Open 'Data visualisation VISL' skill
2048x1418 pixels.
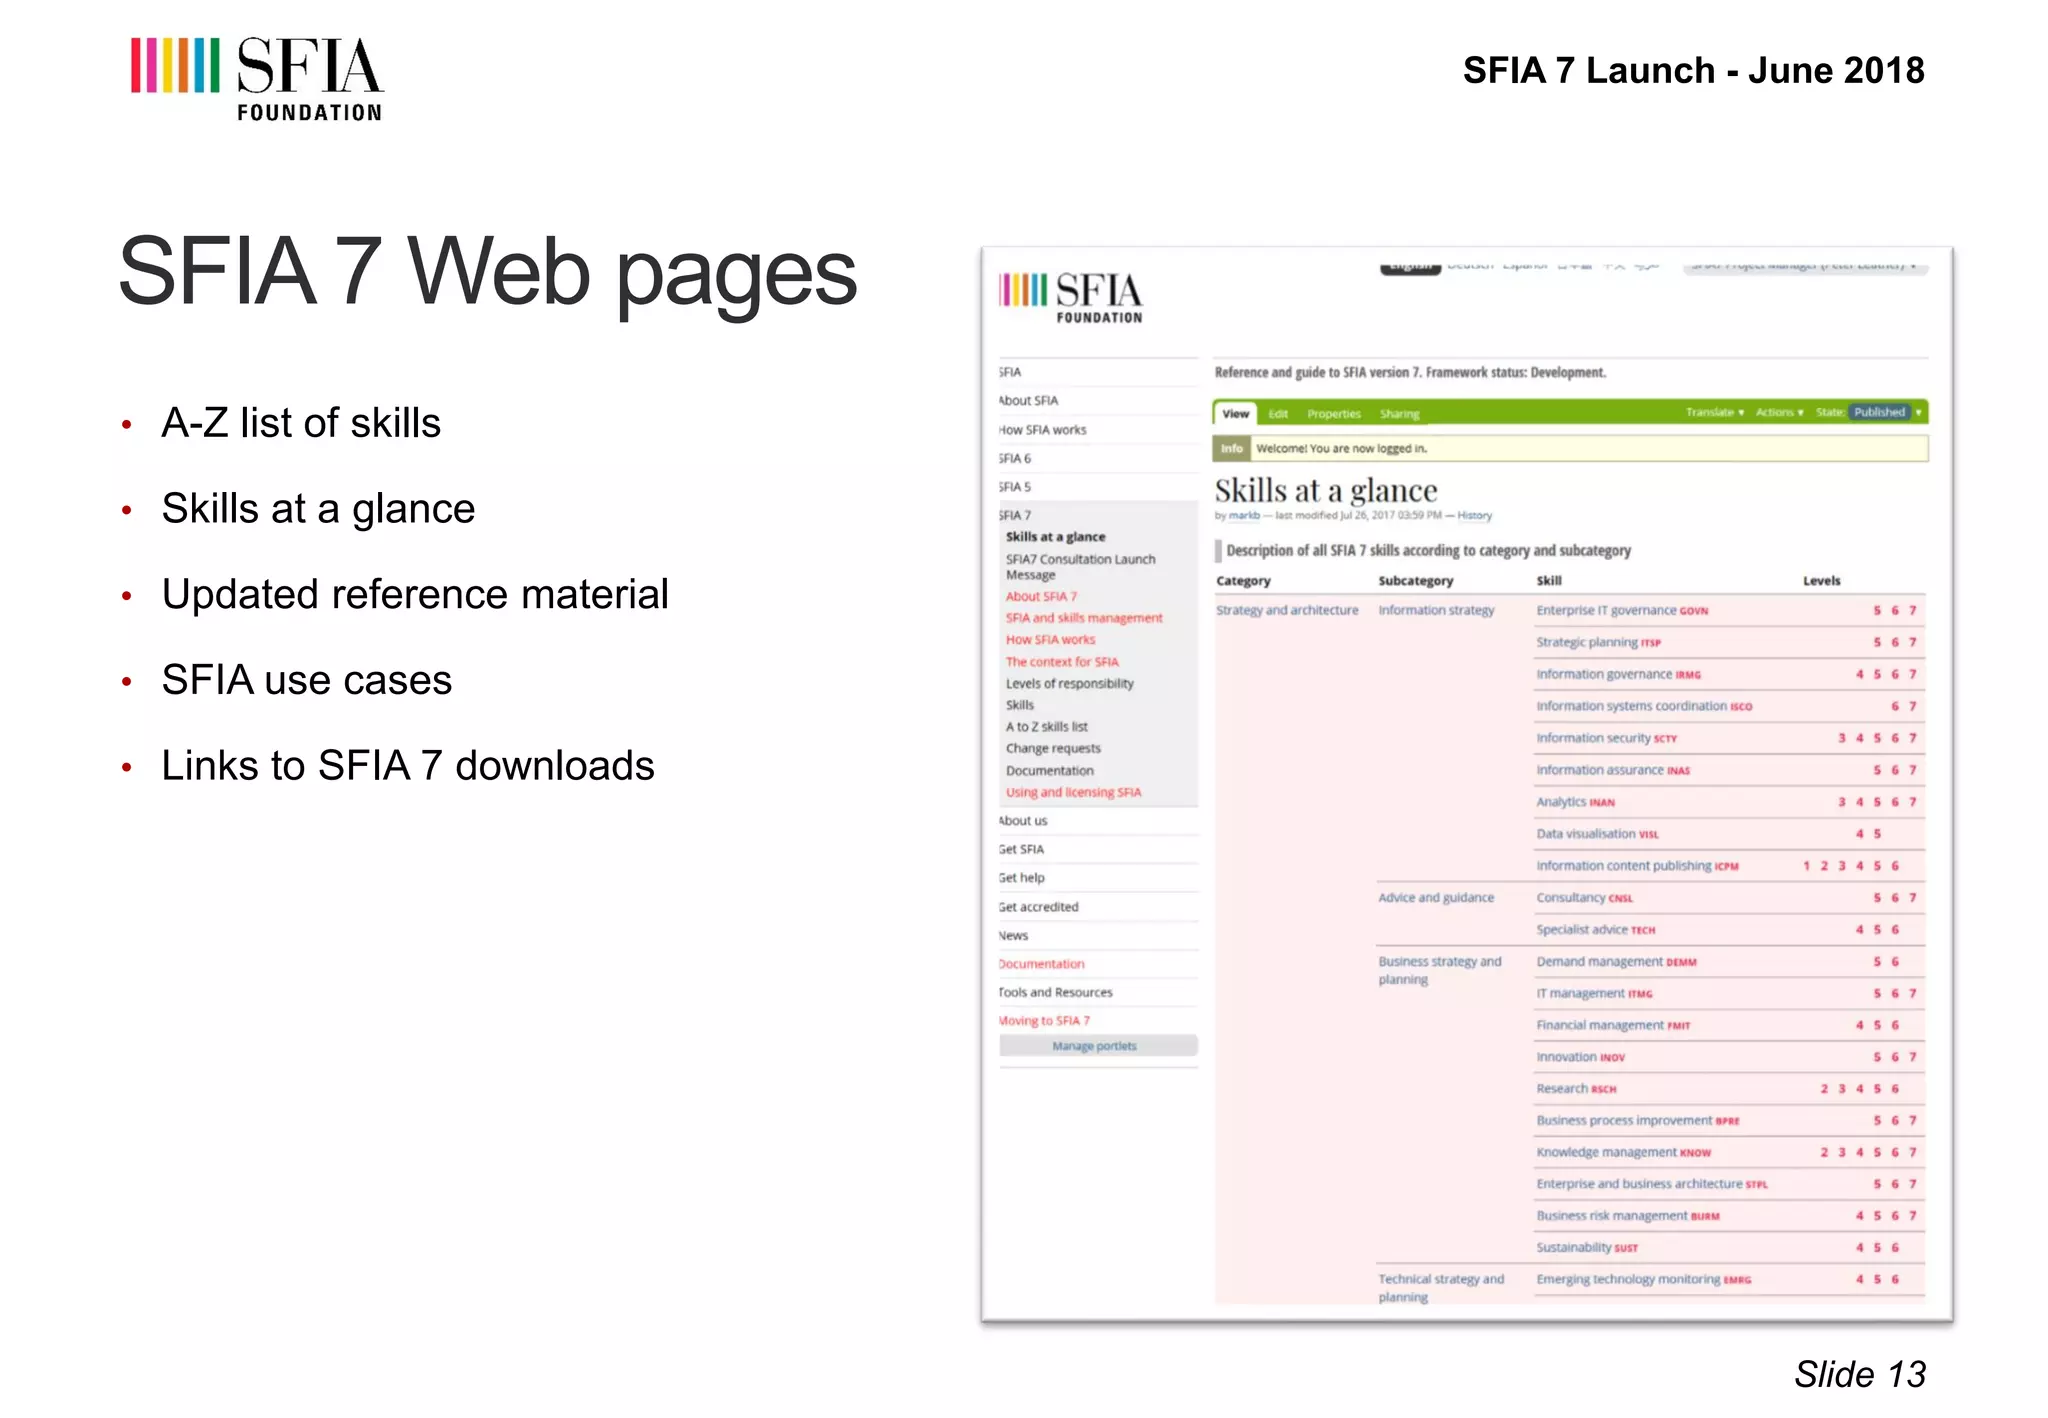1597,835
